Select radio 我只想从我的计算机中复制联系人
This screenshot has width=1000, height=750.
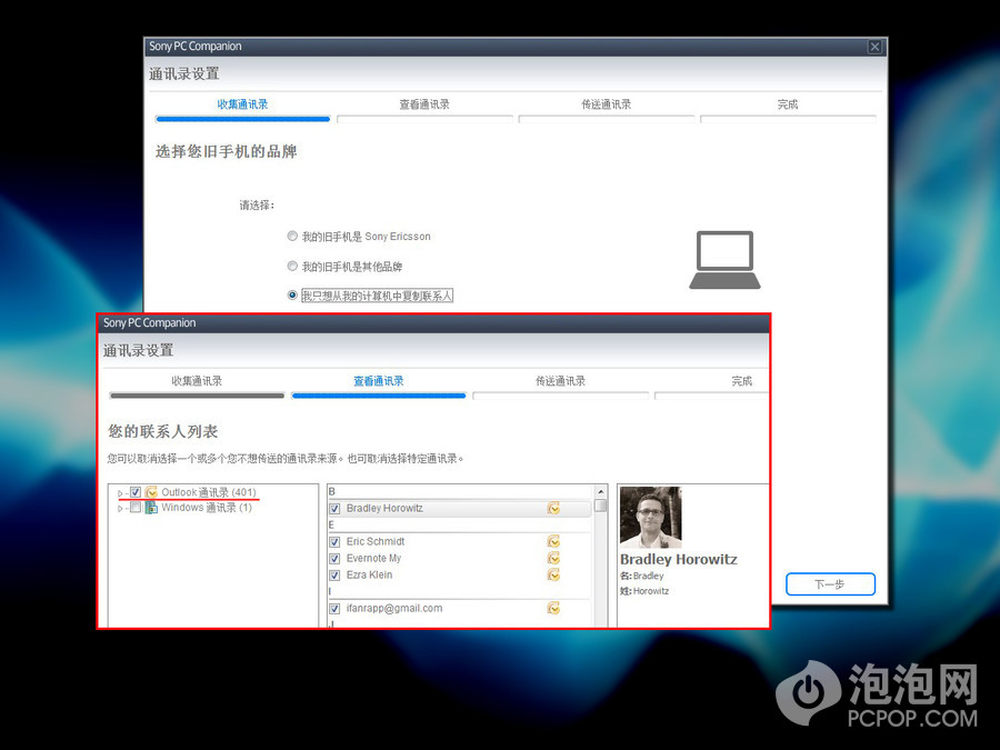(292, 295)
